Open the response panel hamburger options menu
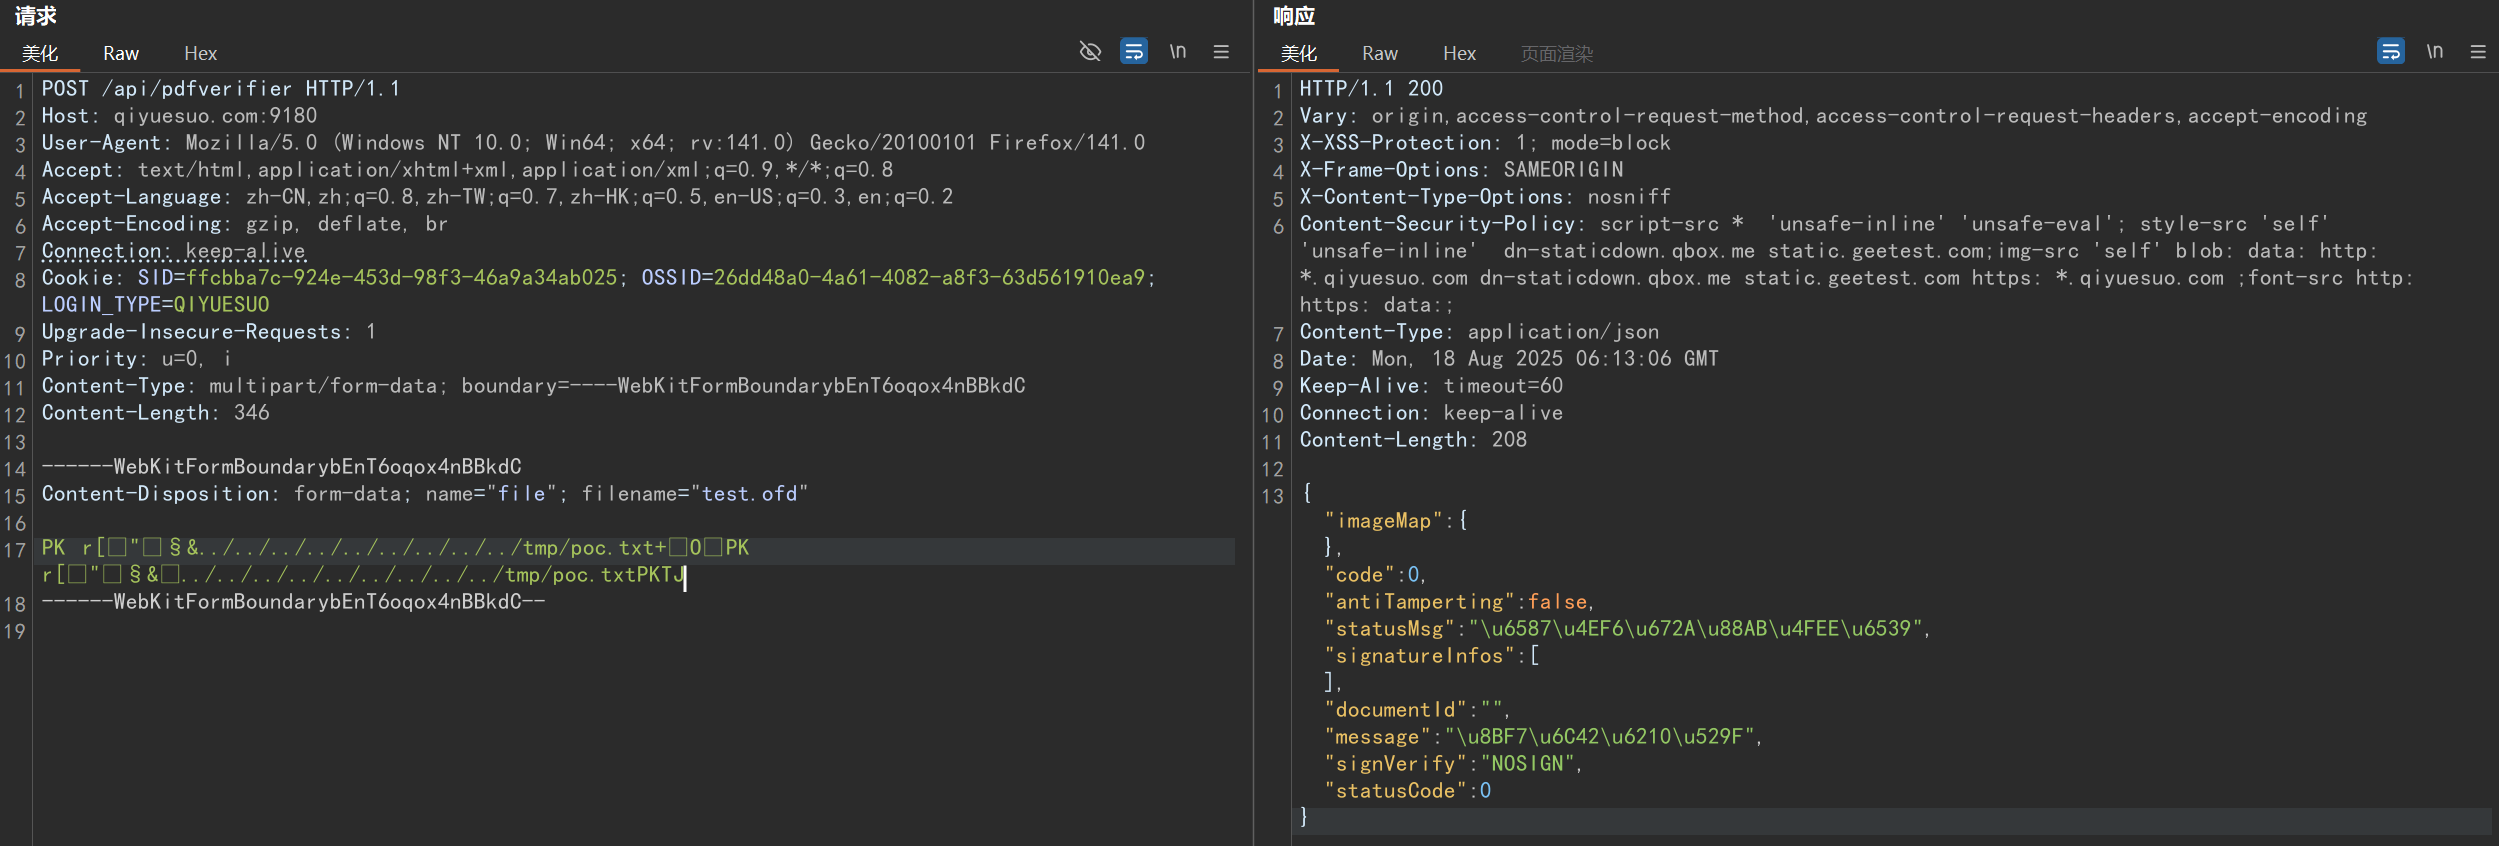Image resolution: width=2499 pixels, height=846 pixels. 2478,51
